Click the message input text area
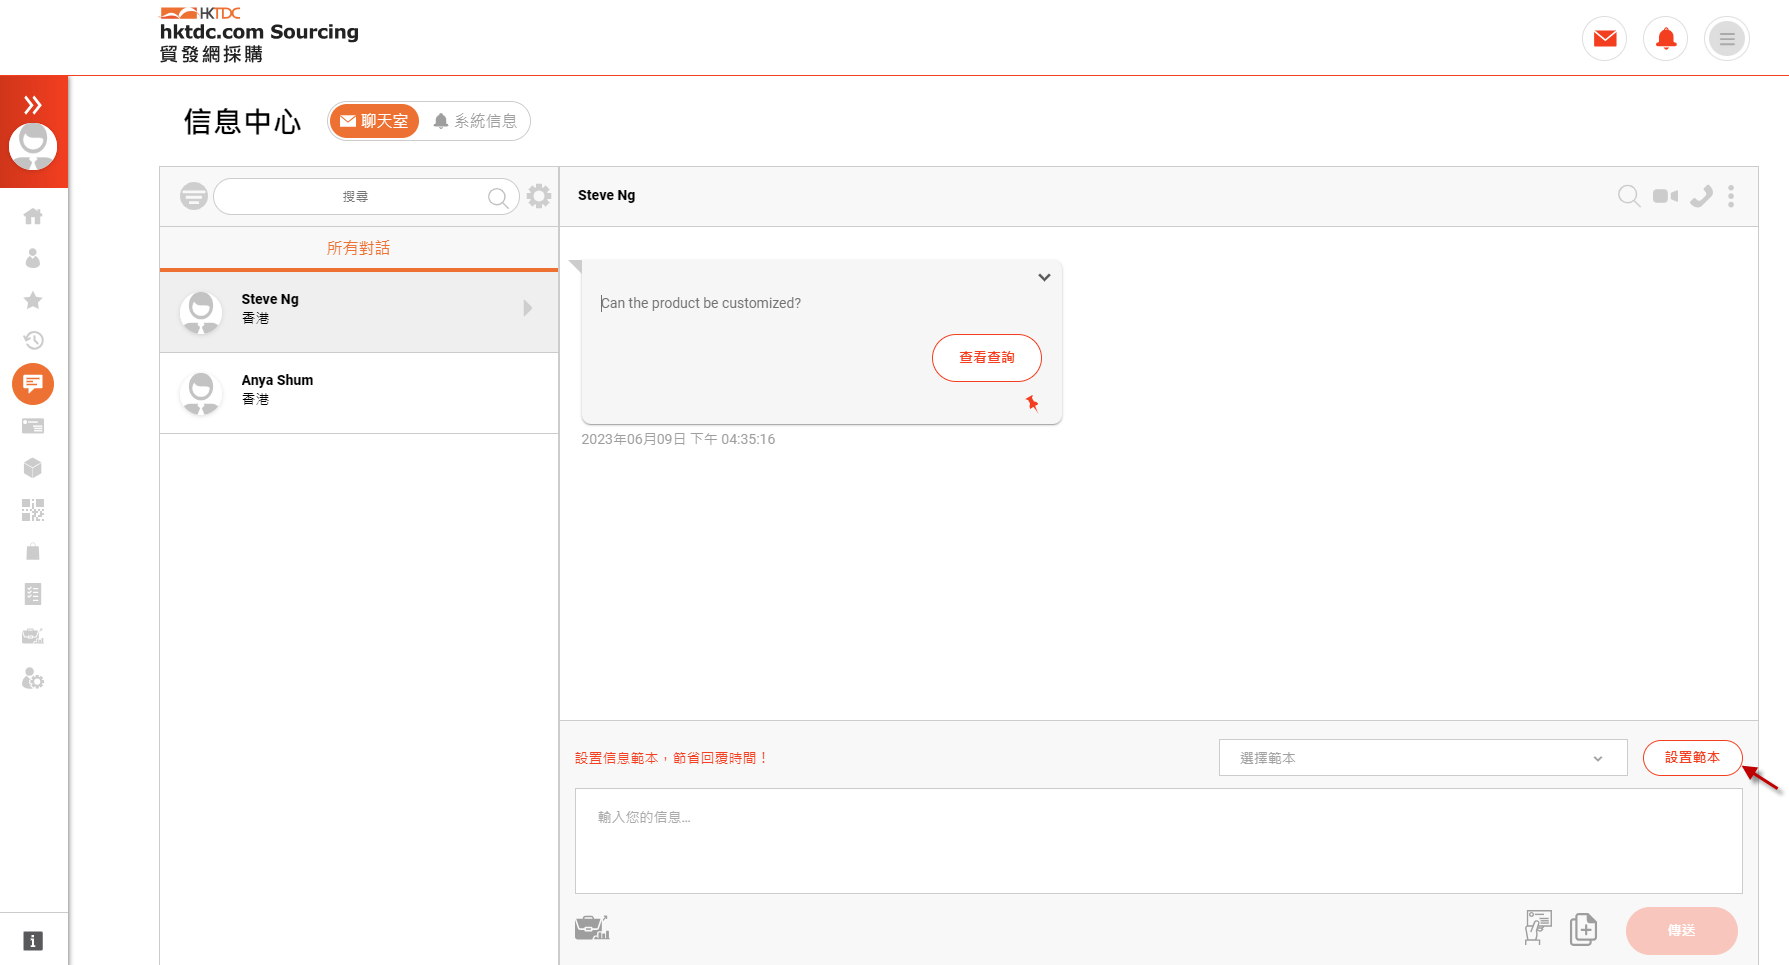This screenshot has width=1789, height=965. [1159, 841]
